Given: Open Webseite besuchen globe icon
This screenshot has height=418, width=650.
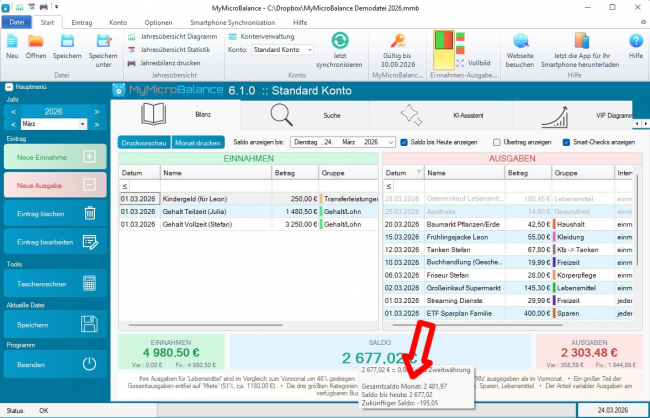Looking at the screenshot, I should click(x=521, y=42).
